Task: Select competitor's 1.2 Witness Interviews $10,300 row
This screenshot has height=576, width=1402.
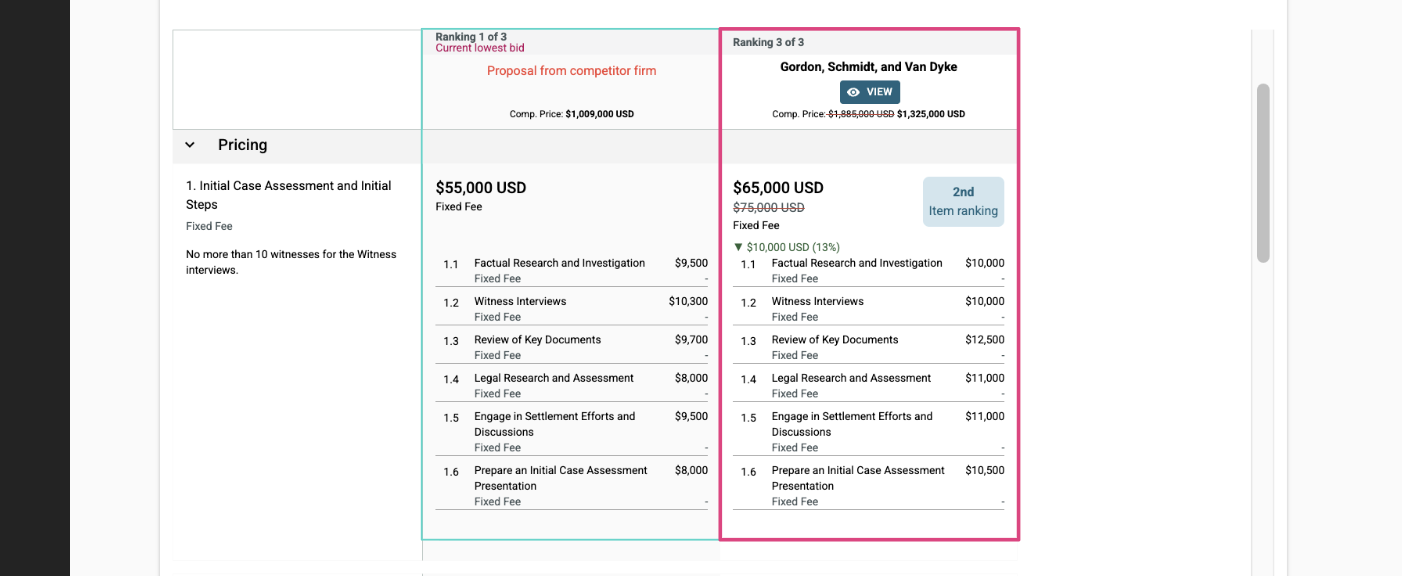Action: point(571,308)
